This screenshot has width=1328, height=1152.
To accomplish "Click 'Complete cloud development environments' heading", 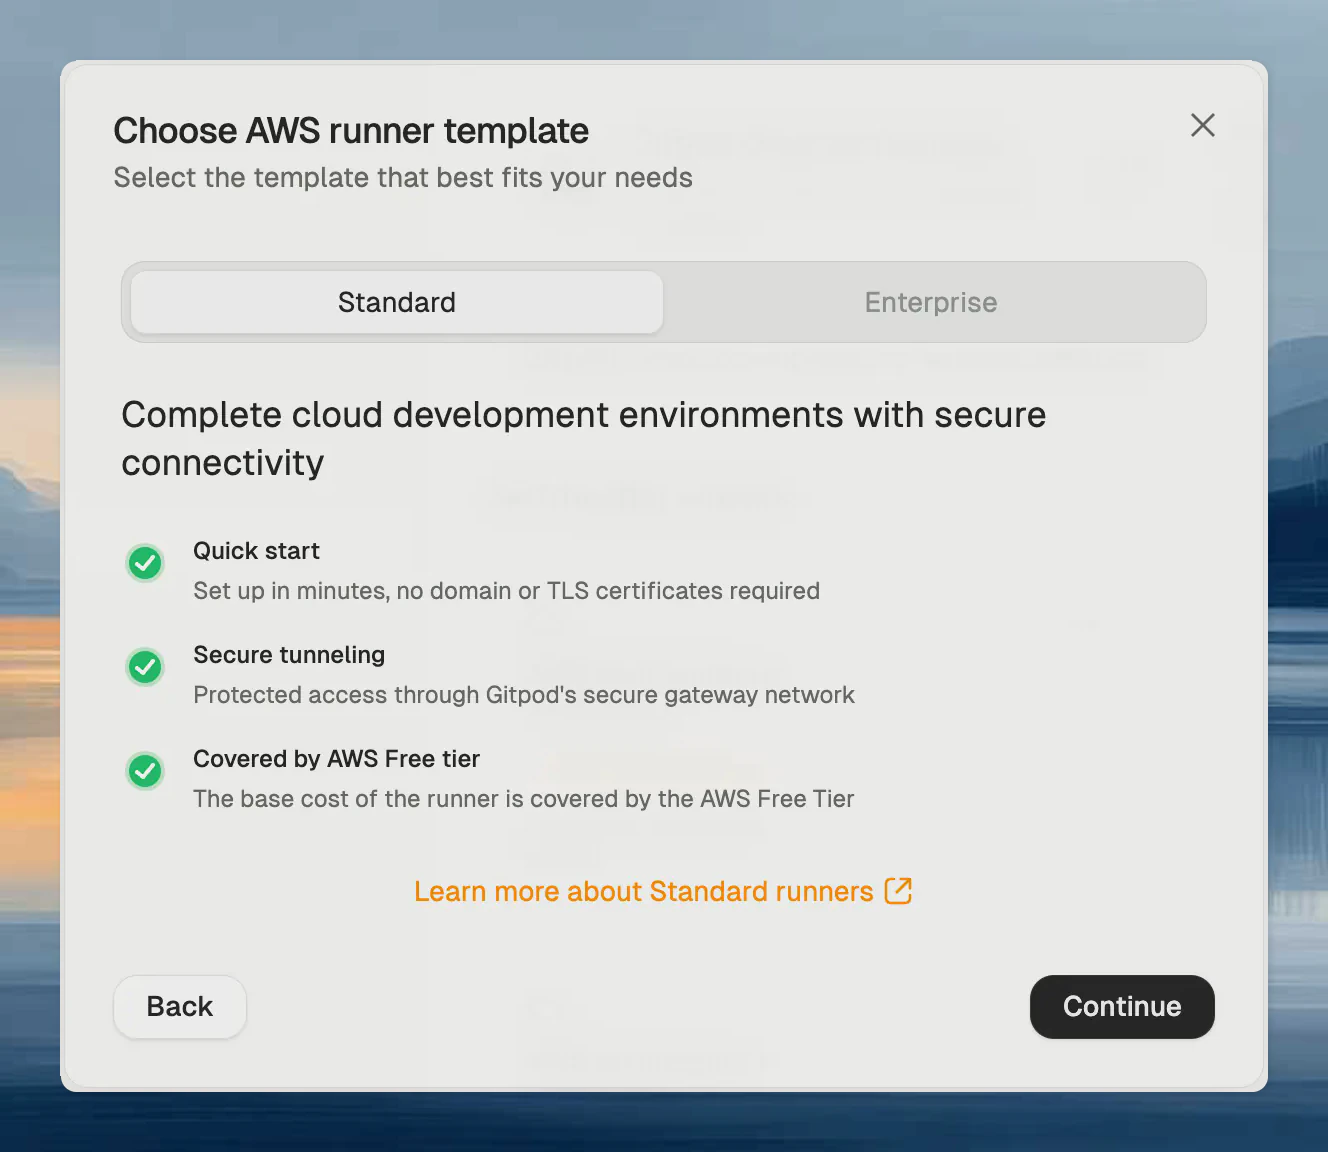I will [x=584, y=439].
